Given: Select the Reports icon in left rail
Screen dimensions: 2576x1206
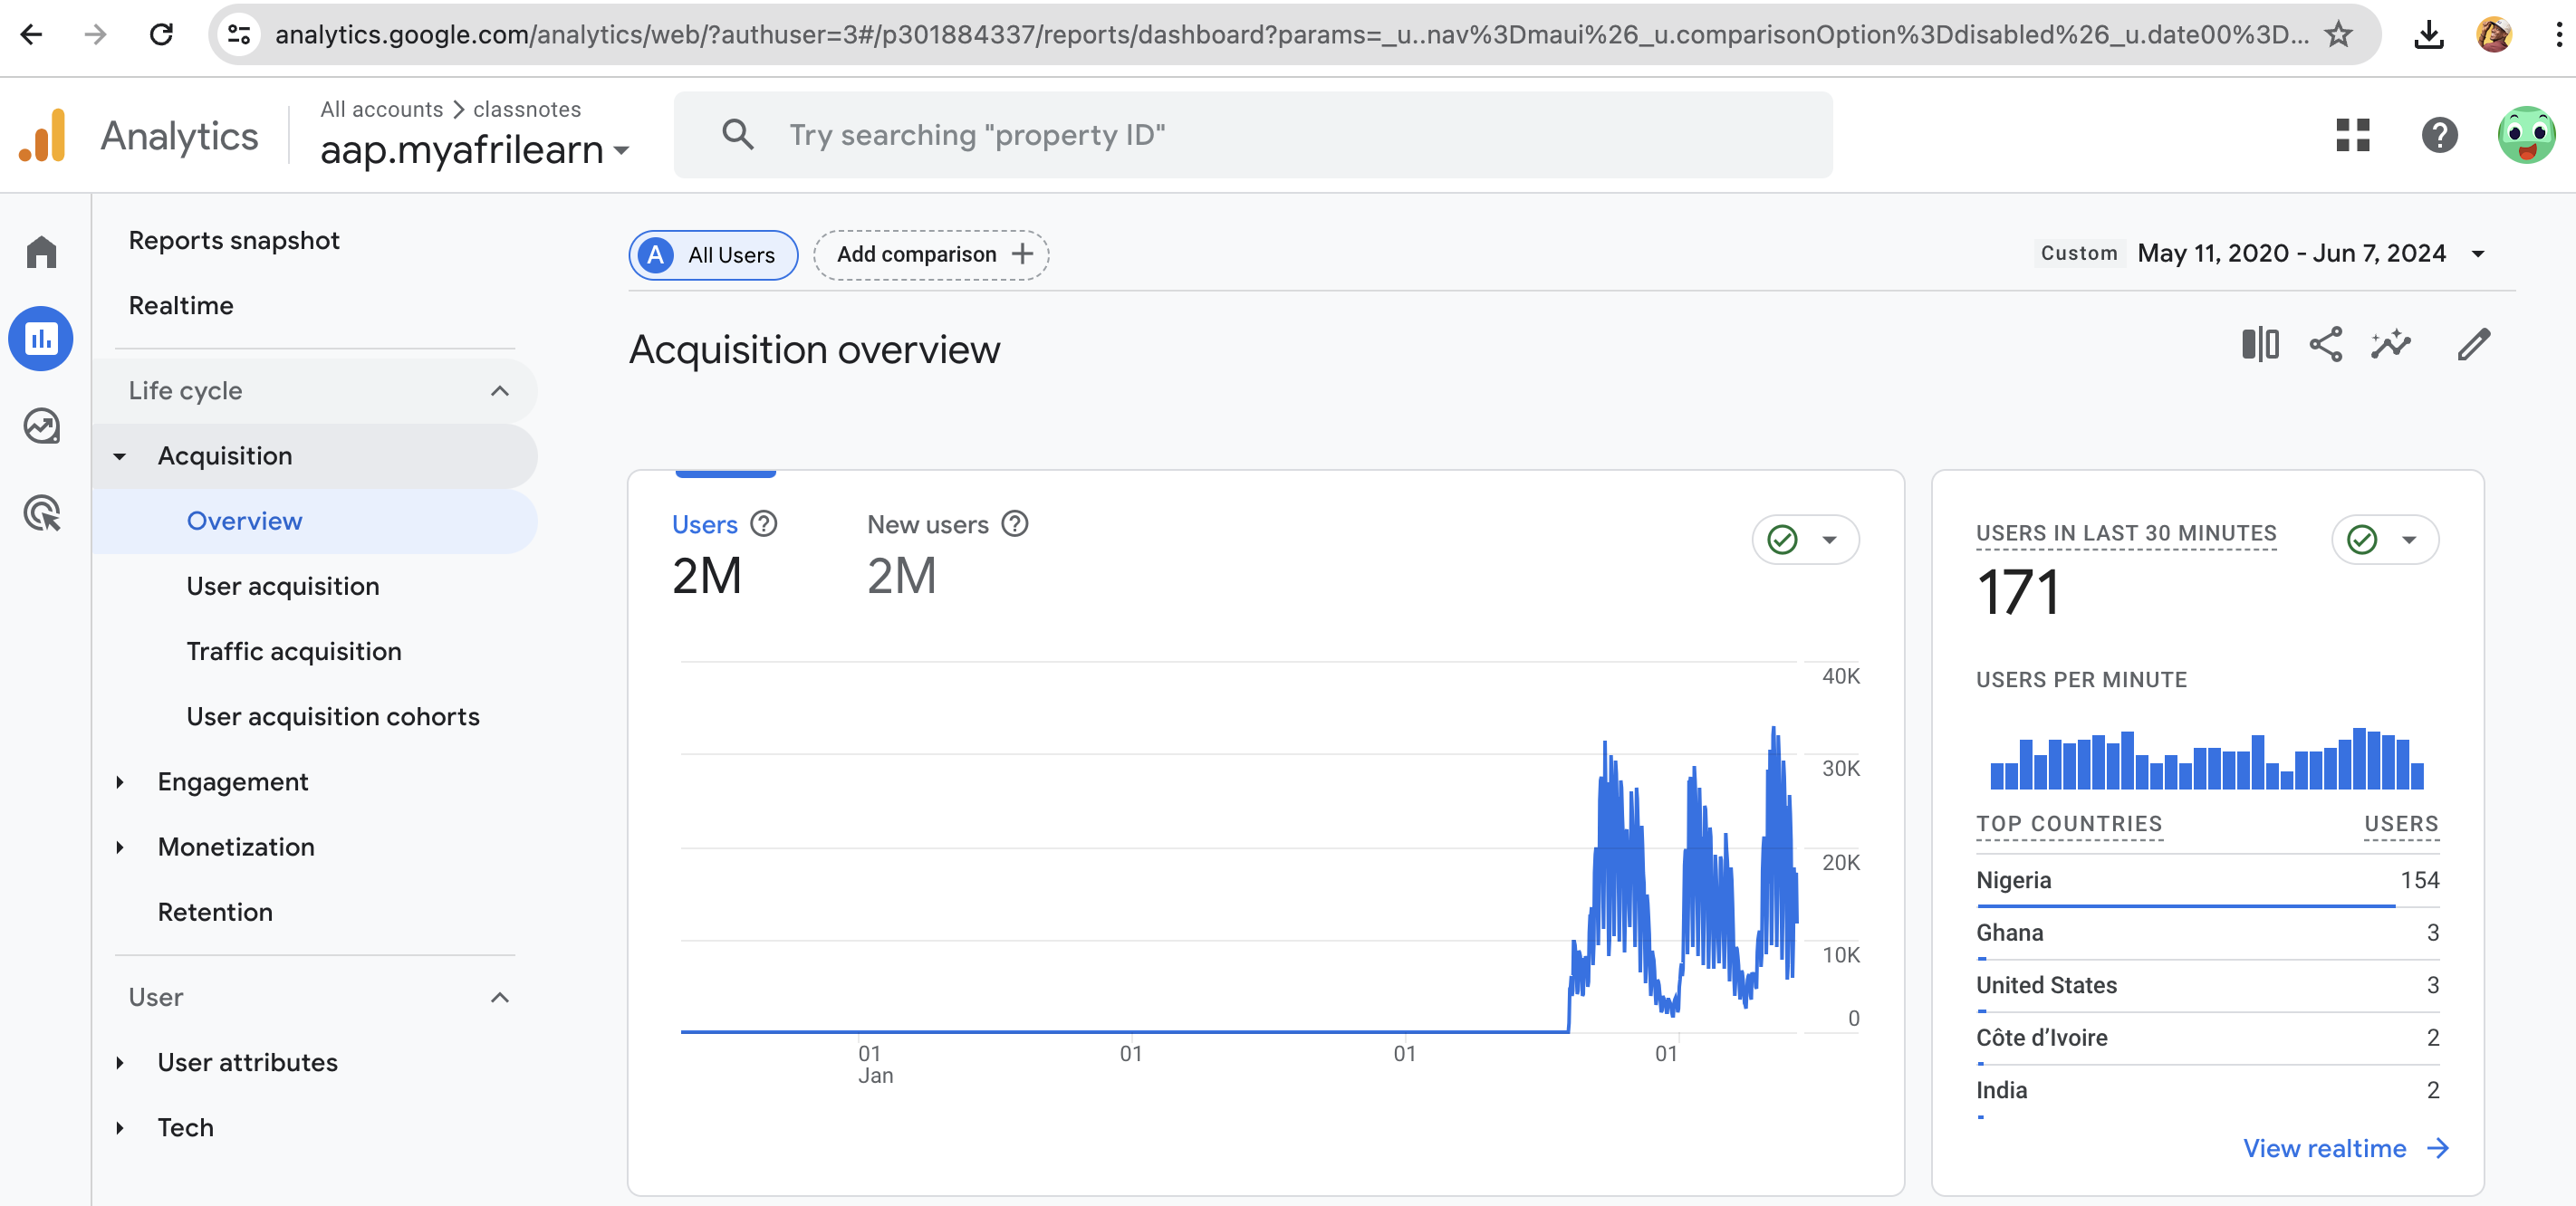Looking at the screenshot, I should (41, 339).
